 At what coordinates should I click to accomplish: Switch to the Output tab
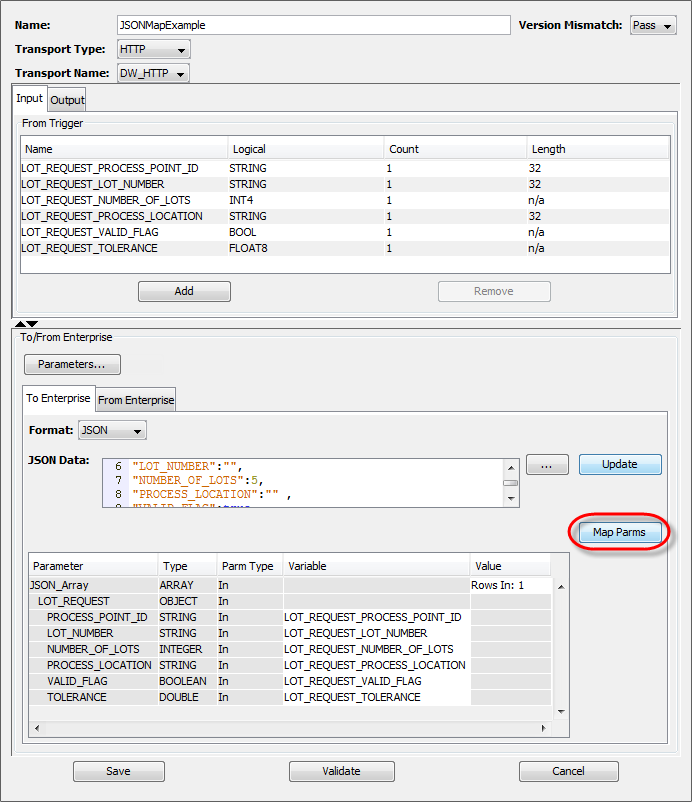[68, 99]
